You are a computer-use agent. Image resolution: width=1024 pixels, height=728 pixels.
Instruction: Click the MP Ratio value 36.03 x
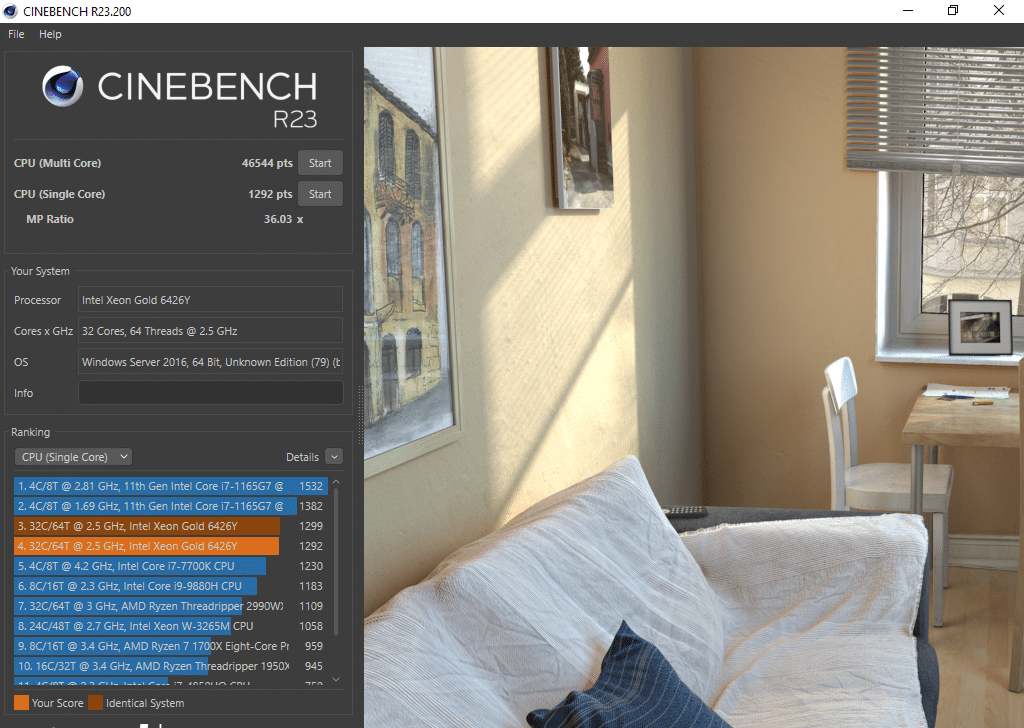pos(283,219)
